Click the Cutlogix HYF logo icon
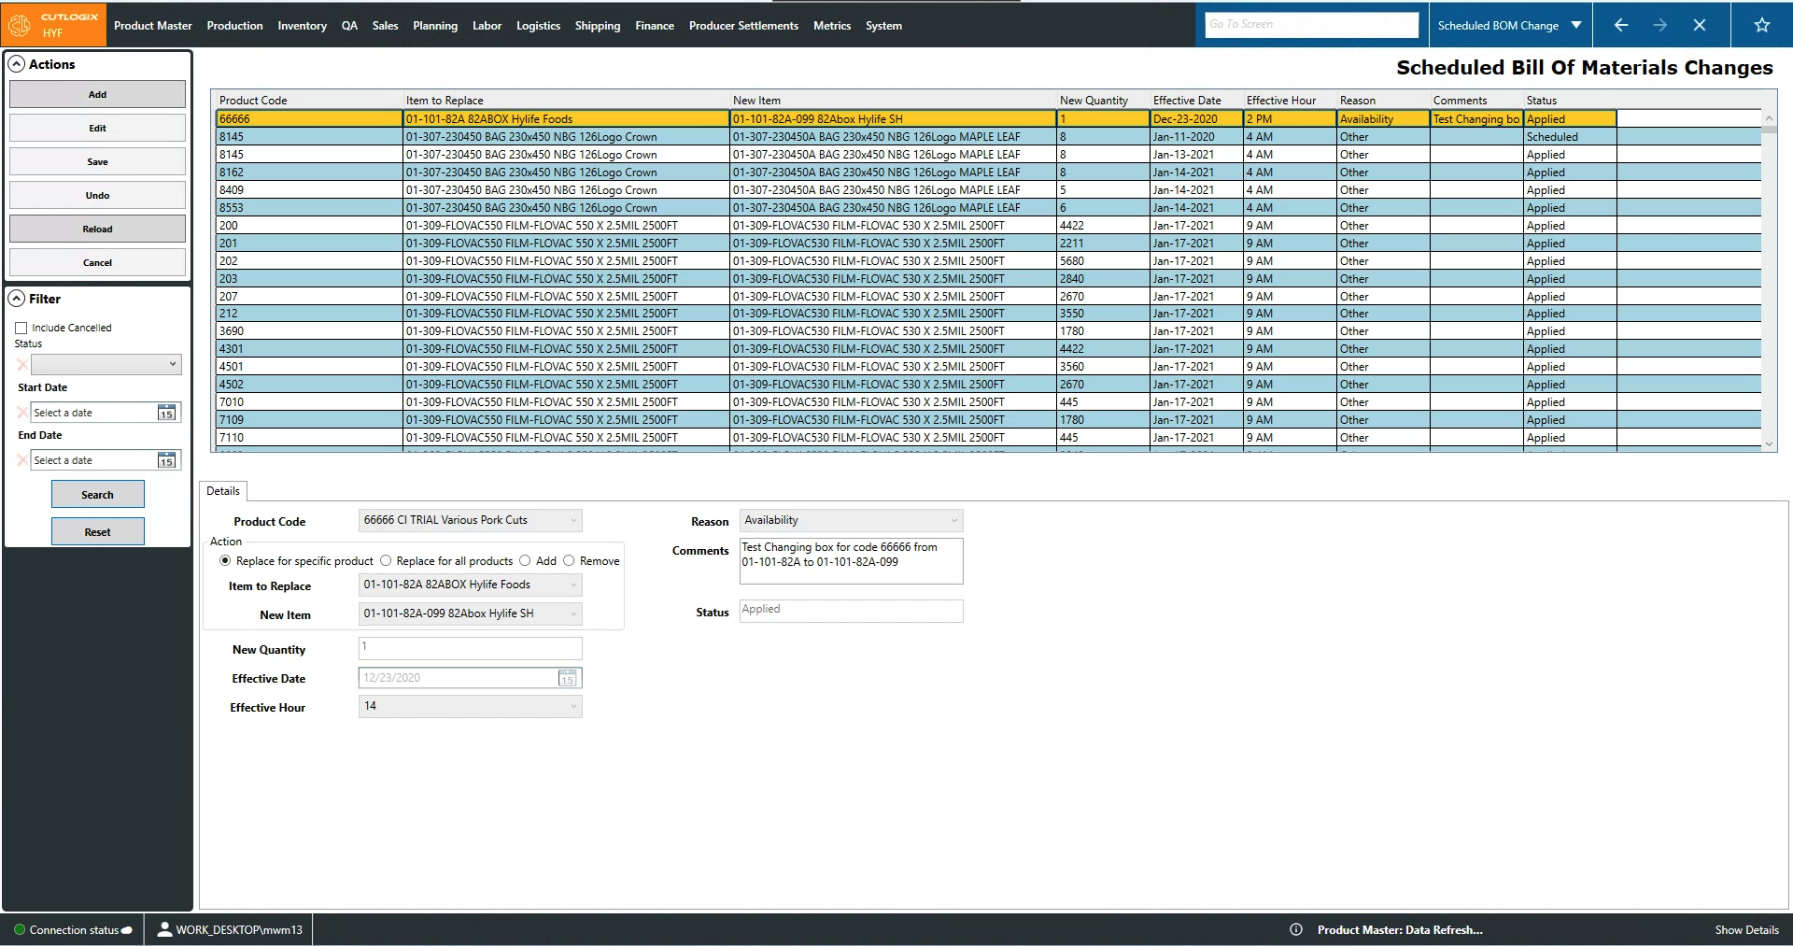This screenshot has width=1793, height=946. point(20,25)
